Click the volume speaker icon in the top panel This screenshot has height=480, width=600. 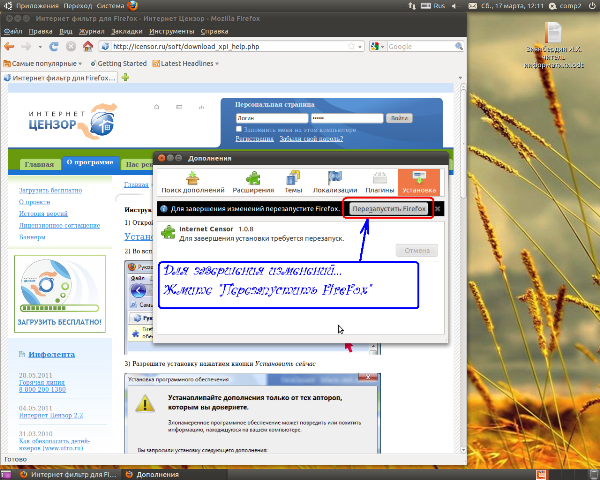(x=455, y=6)
